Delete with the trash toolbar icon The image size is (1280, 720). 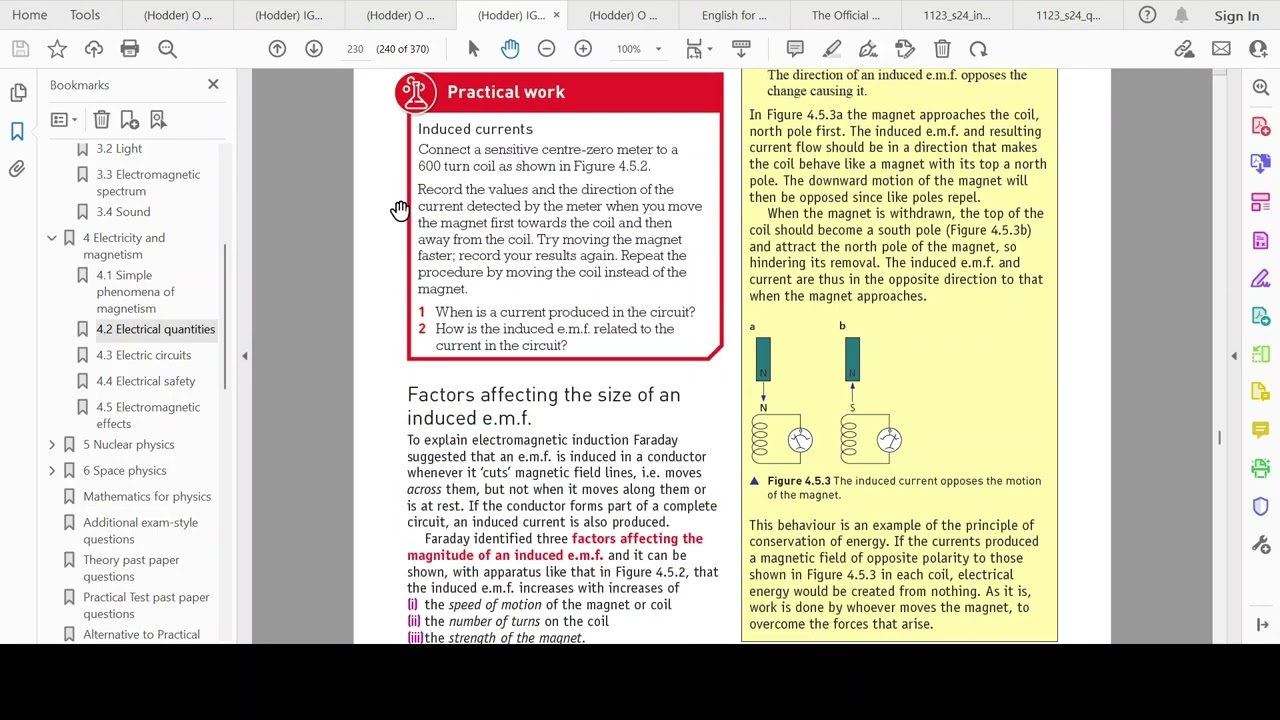coord(942,49)
